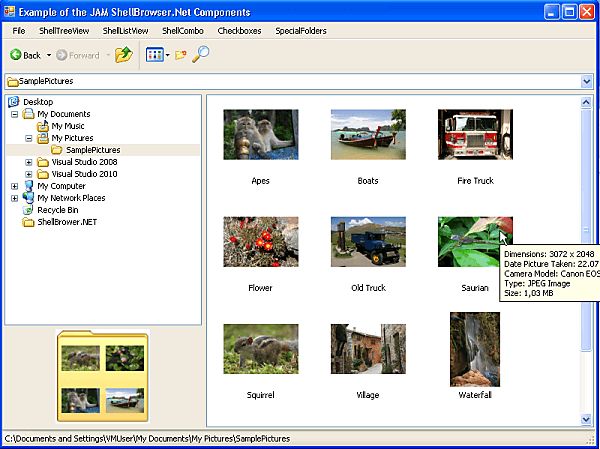Click the Back navigation arrow icon
The width and height of the screenshot is (600, 449).
tap(14, 55)
